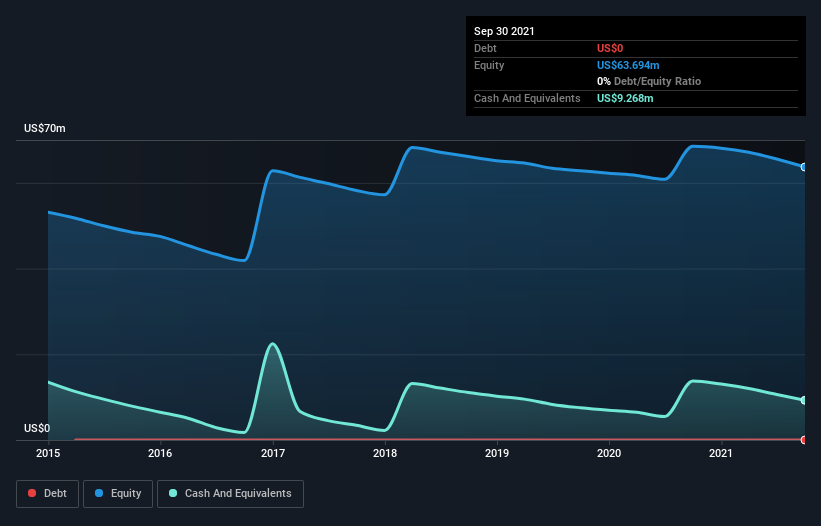Click the US$70m axis label
This screenshot has width=821, height=526.
point(45,128)
